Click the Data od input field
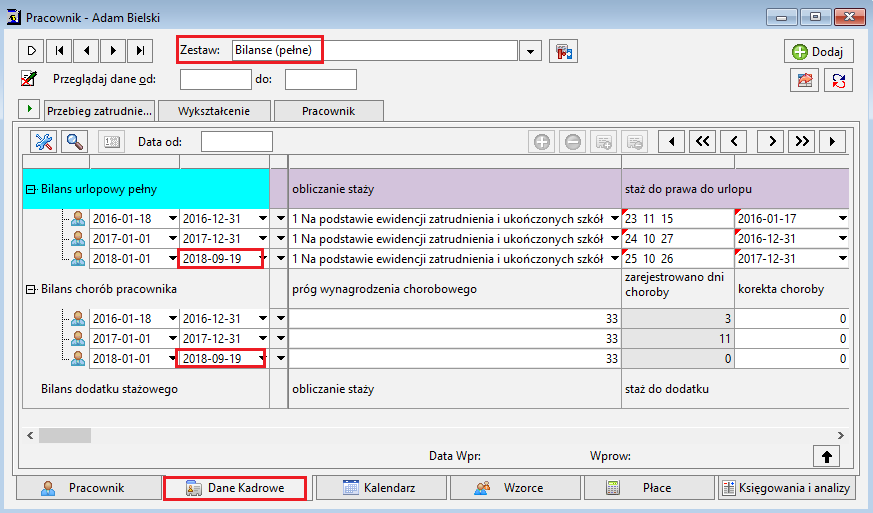 point(237,141)
